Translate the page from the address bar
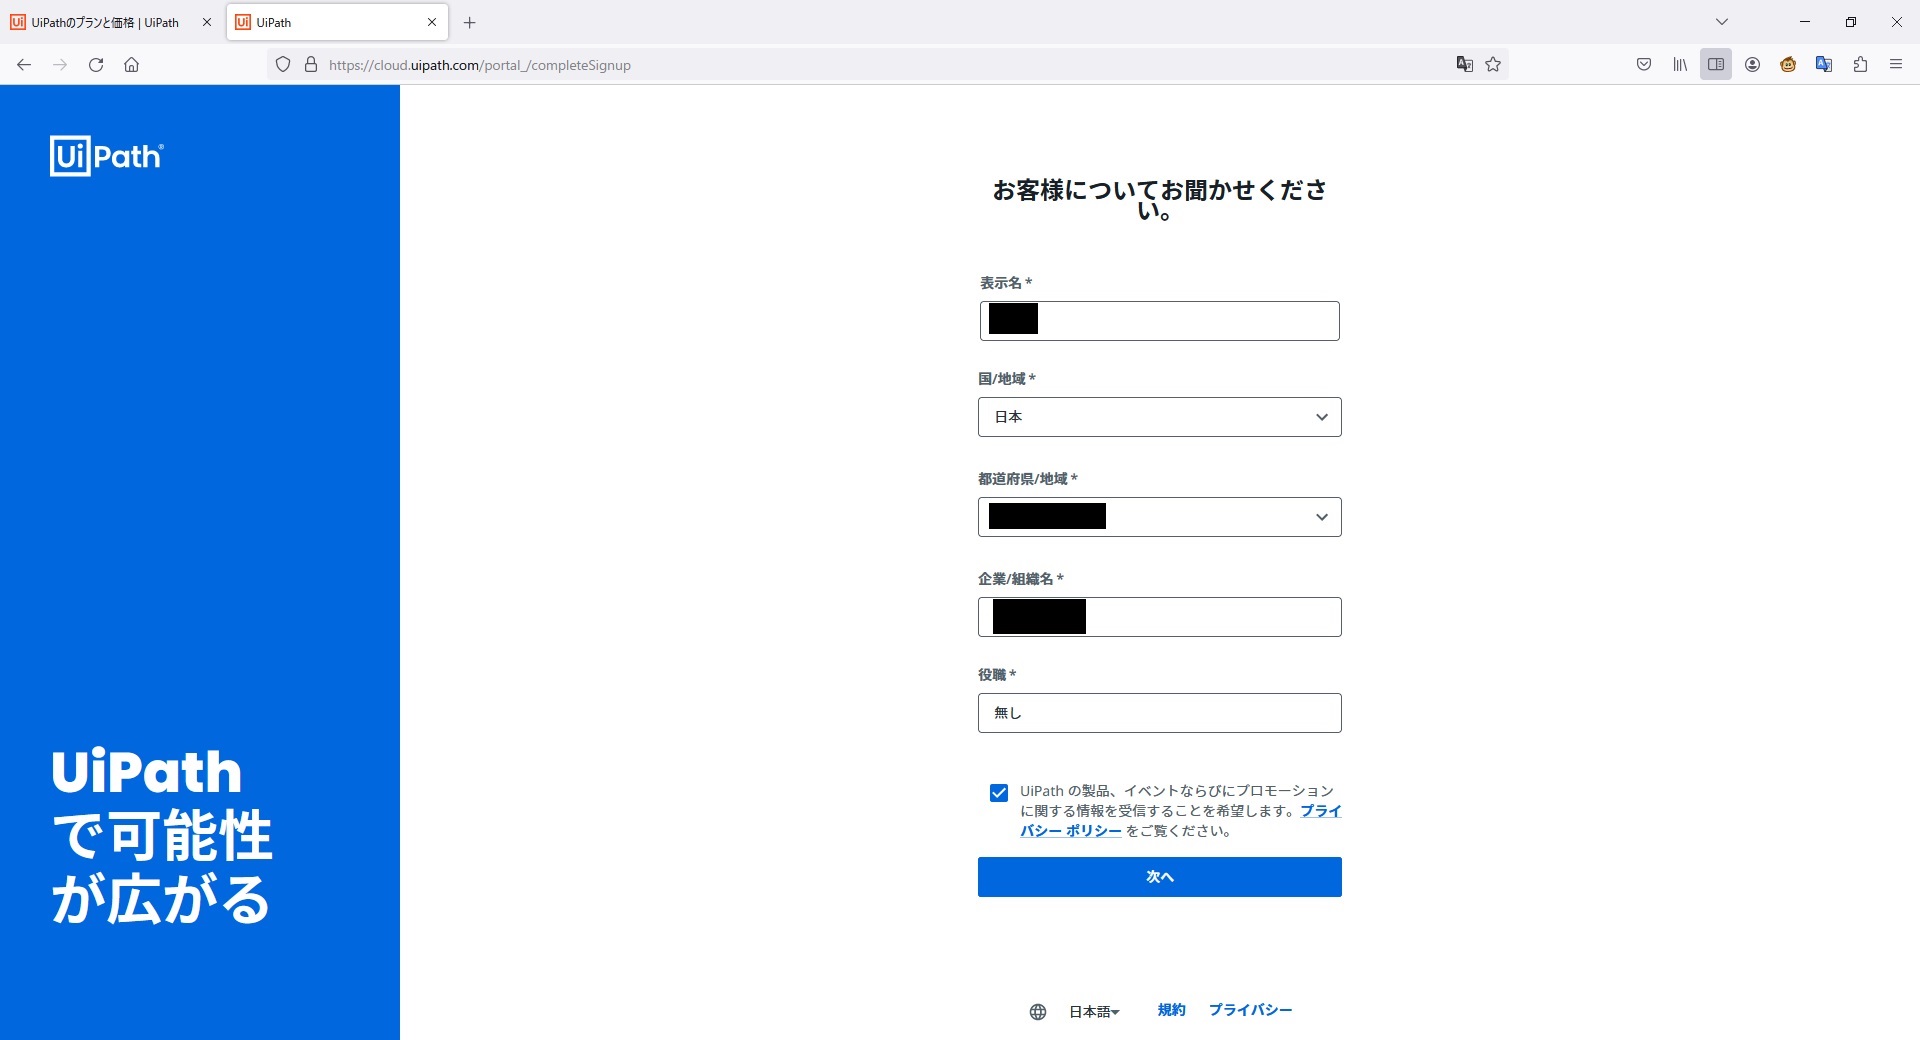The image size is (1920, 1040). coord(1464,64)
